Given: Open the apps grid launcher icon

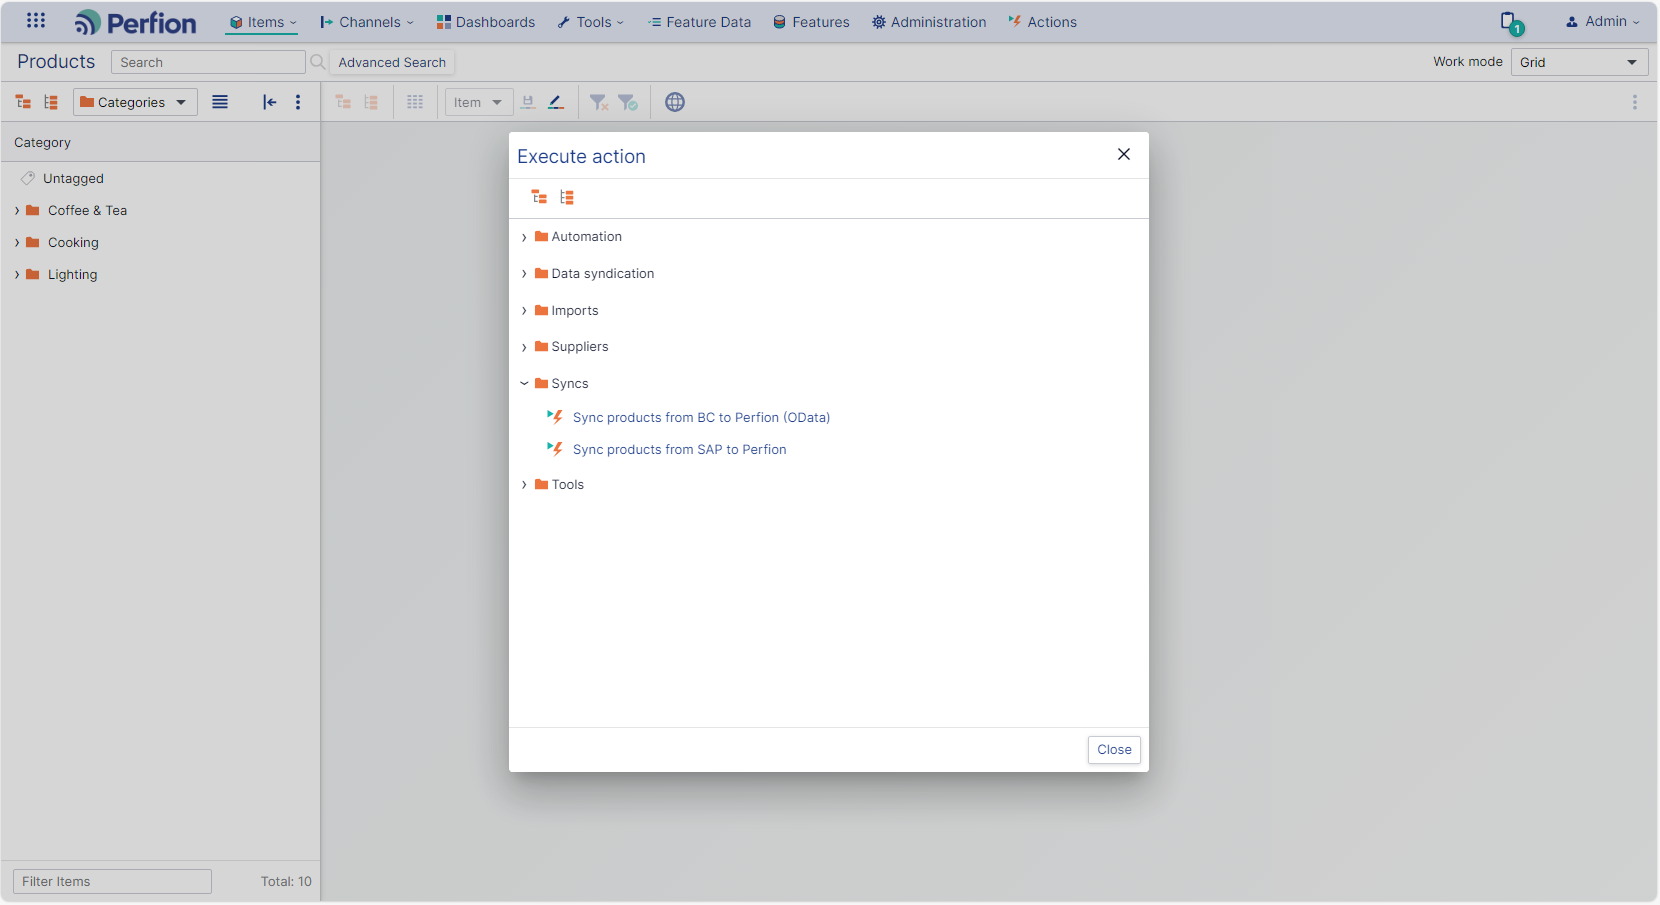Looking at the screenshot, I should (36, 21).
